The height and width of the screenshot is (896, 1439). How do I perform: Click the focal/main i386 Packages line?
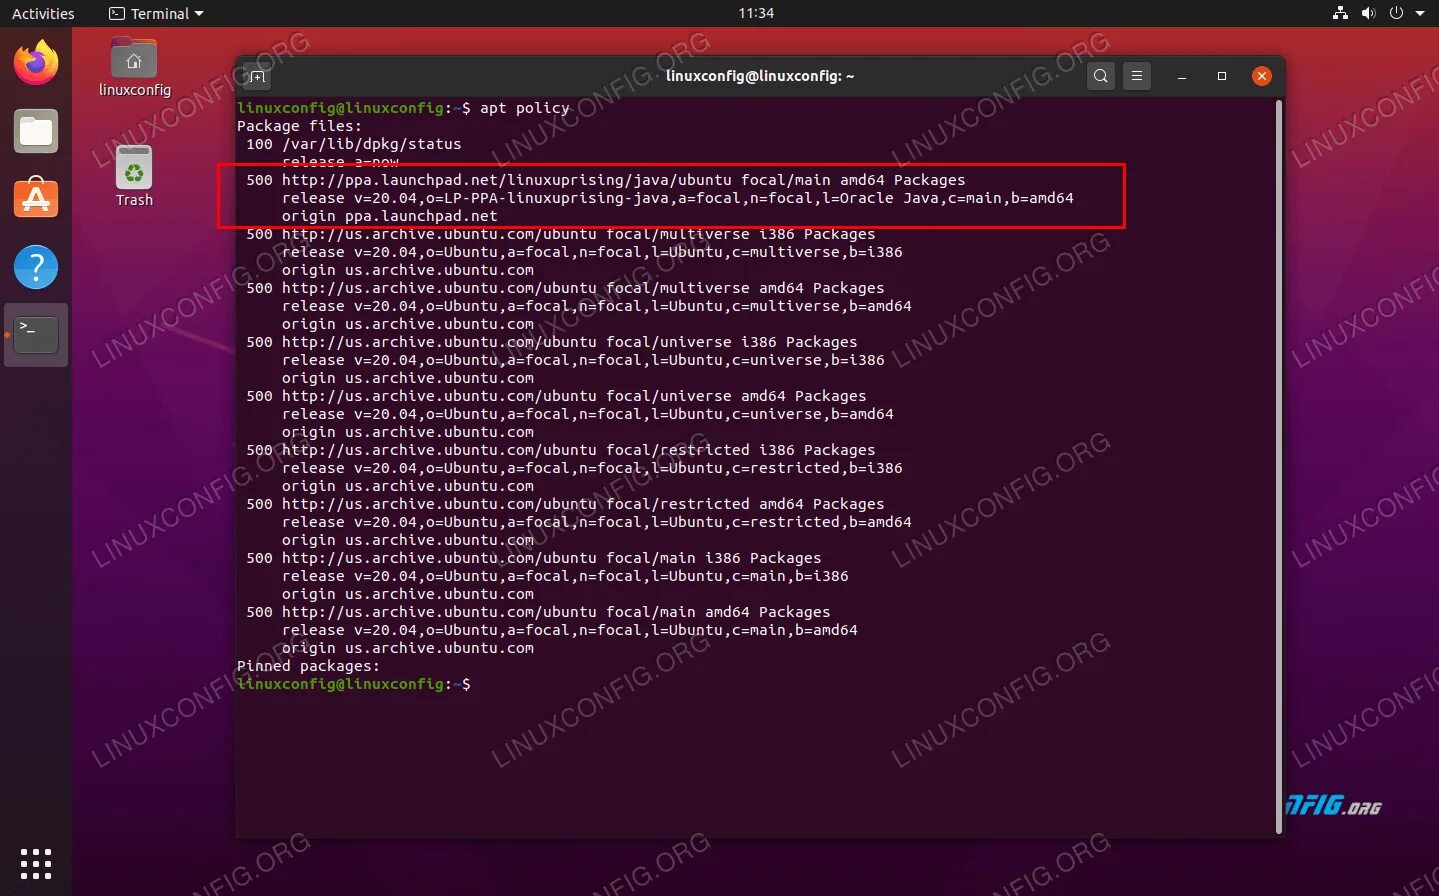click(534, 558)
